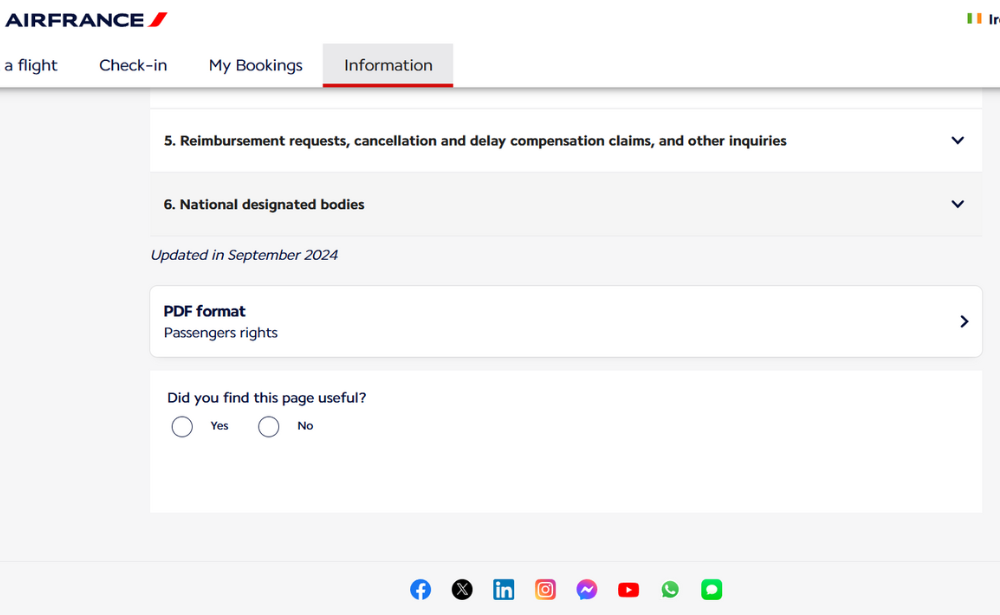
Task: Switch to the Information tab
Action: coord(388,65)
